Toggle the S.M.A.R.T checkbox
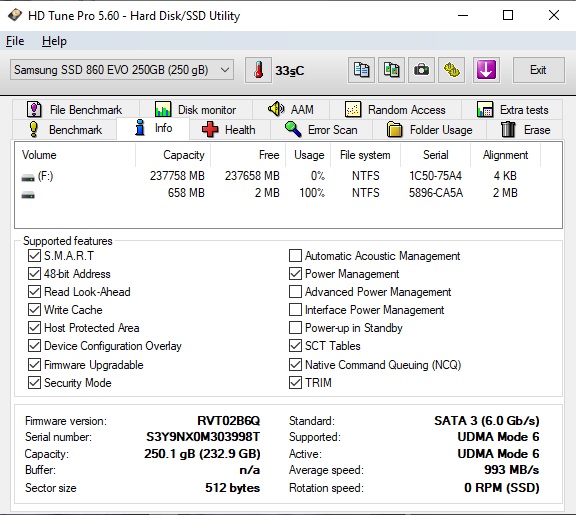Screen dimensions: 576x515 pos(34,255)
